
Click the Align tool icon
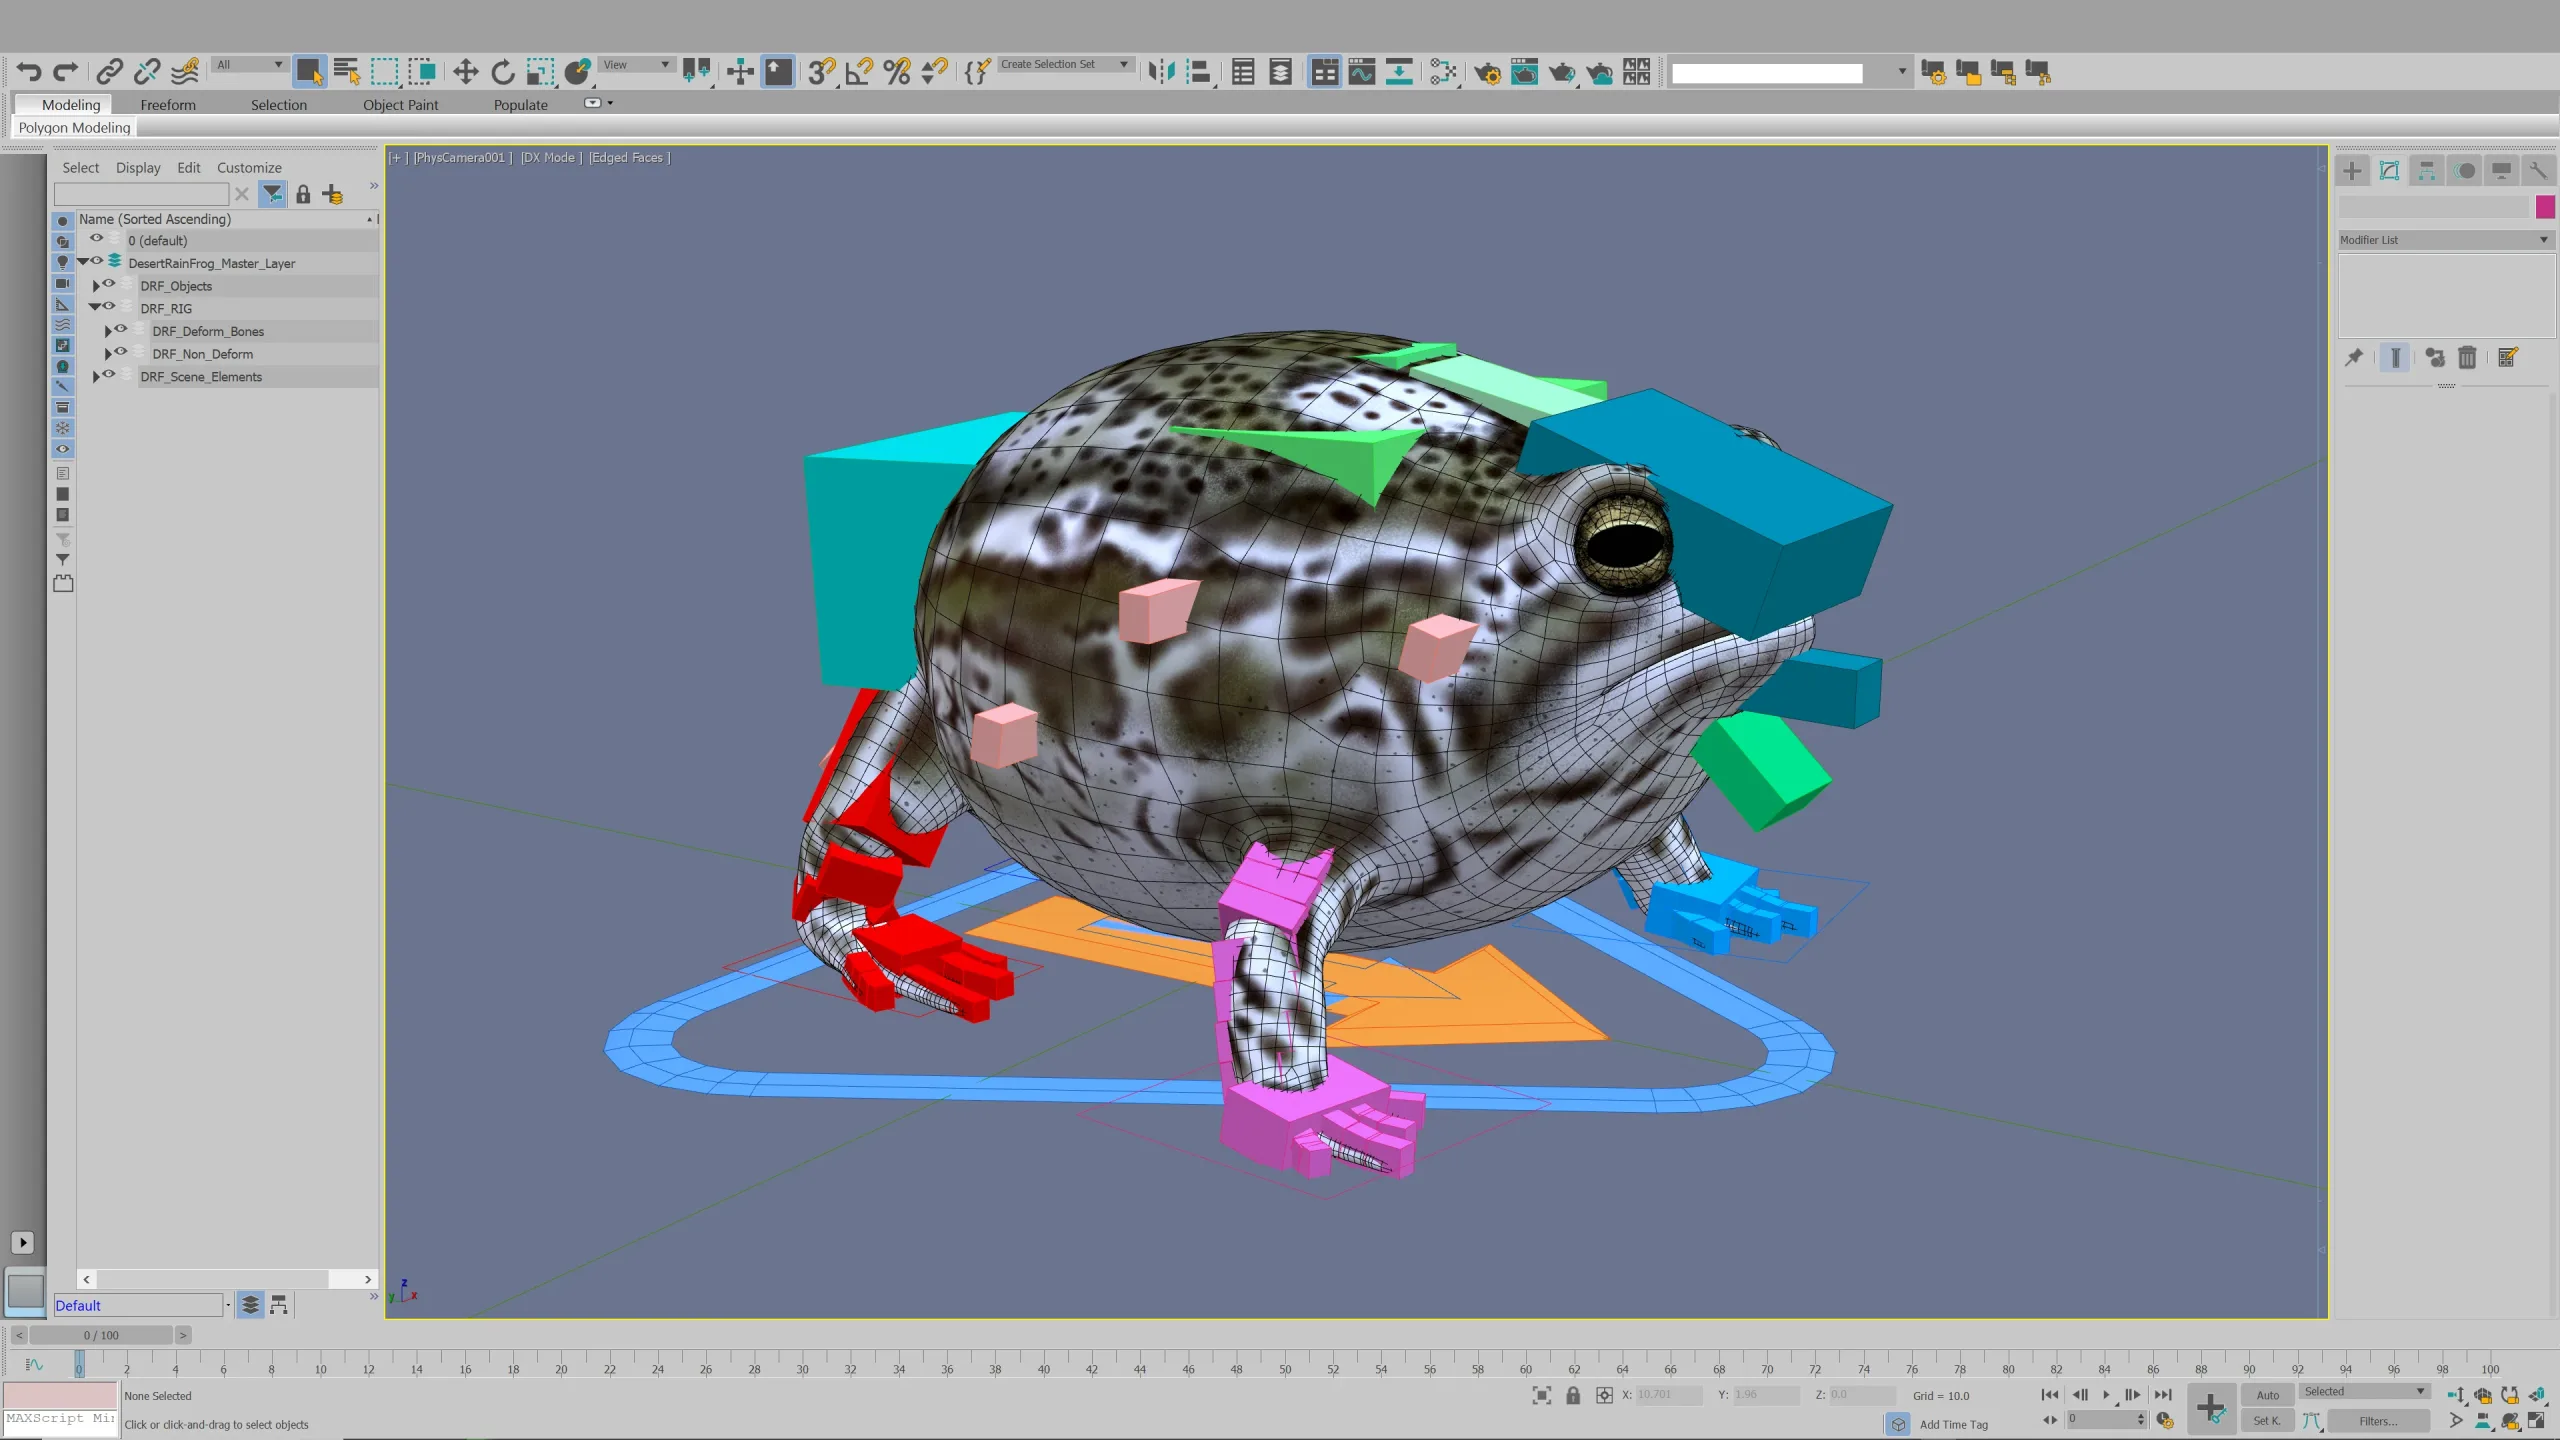click(1199, 71)
